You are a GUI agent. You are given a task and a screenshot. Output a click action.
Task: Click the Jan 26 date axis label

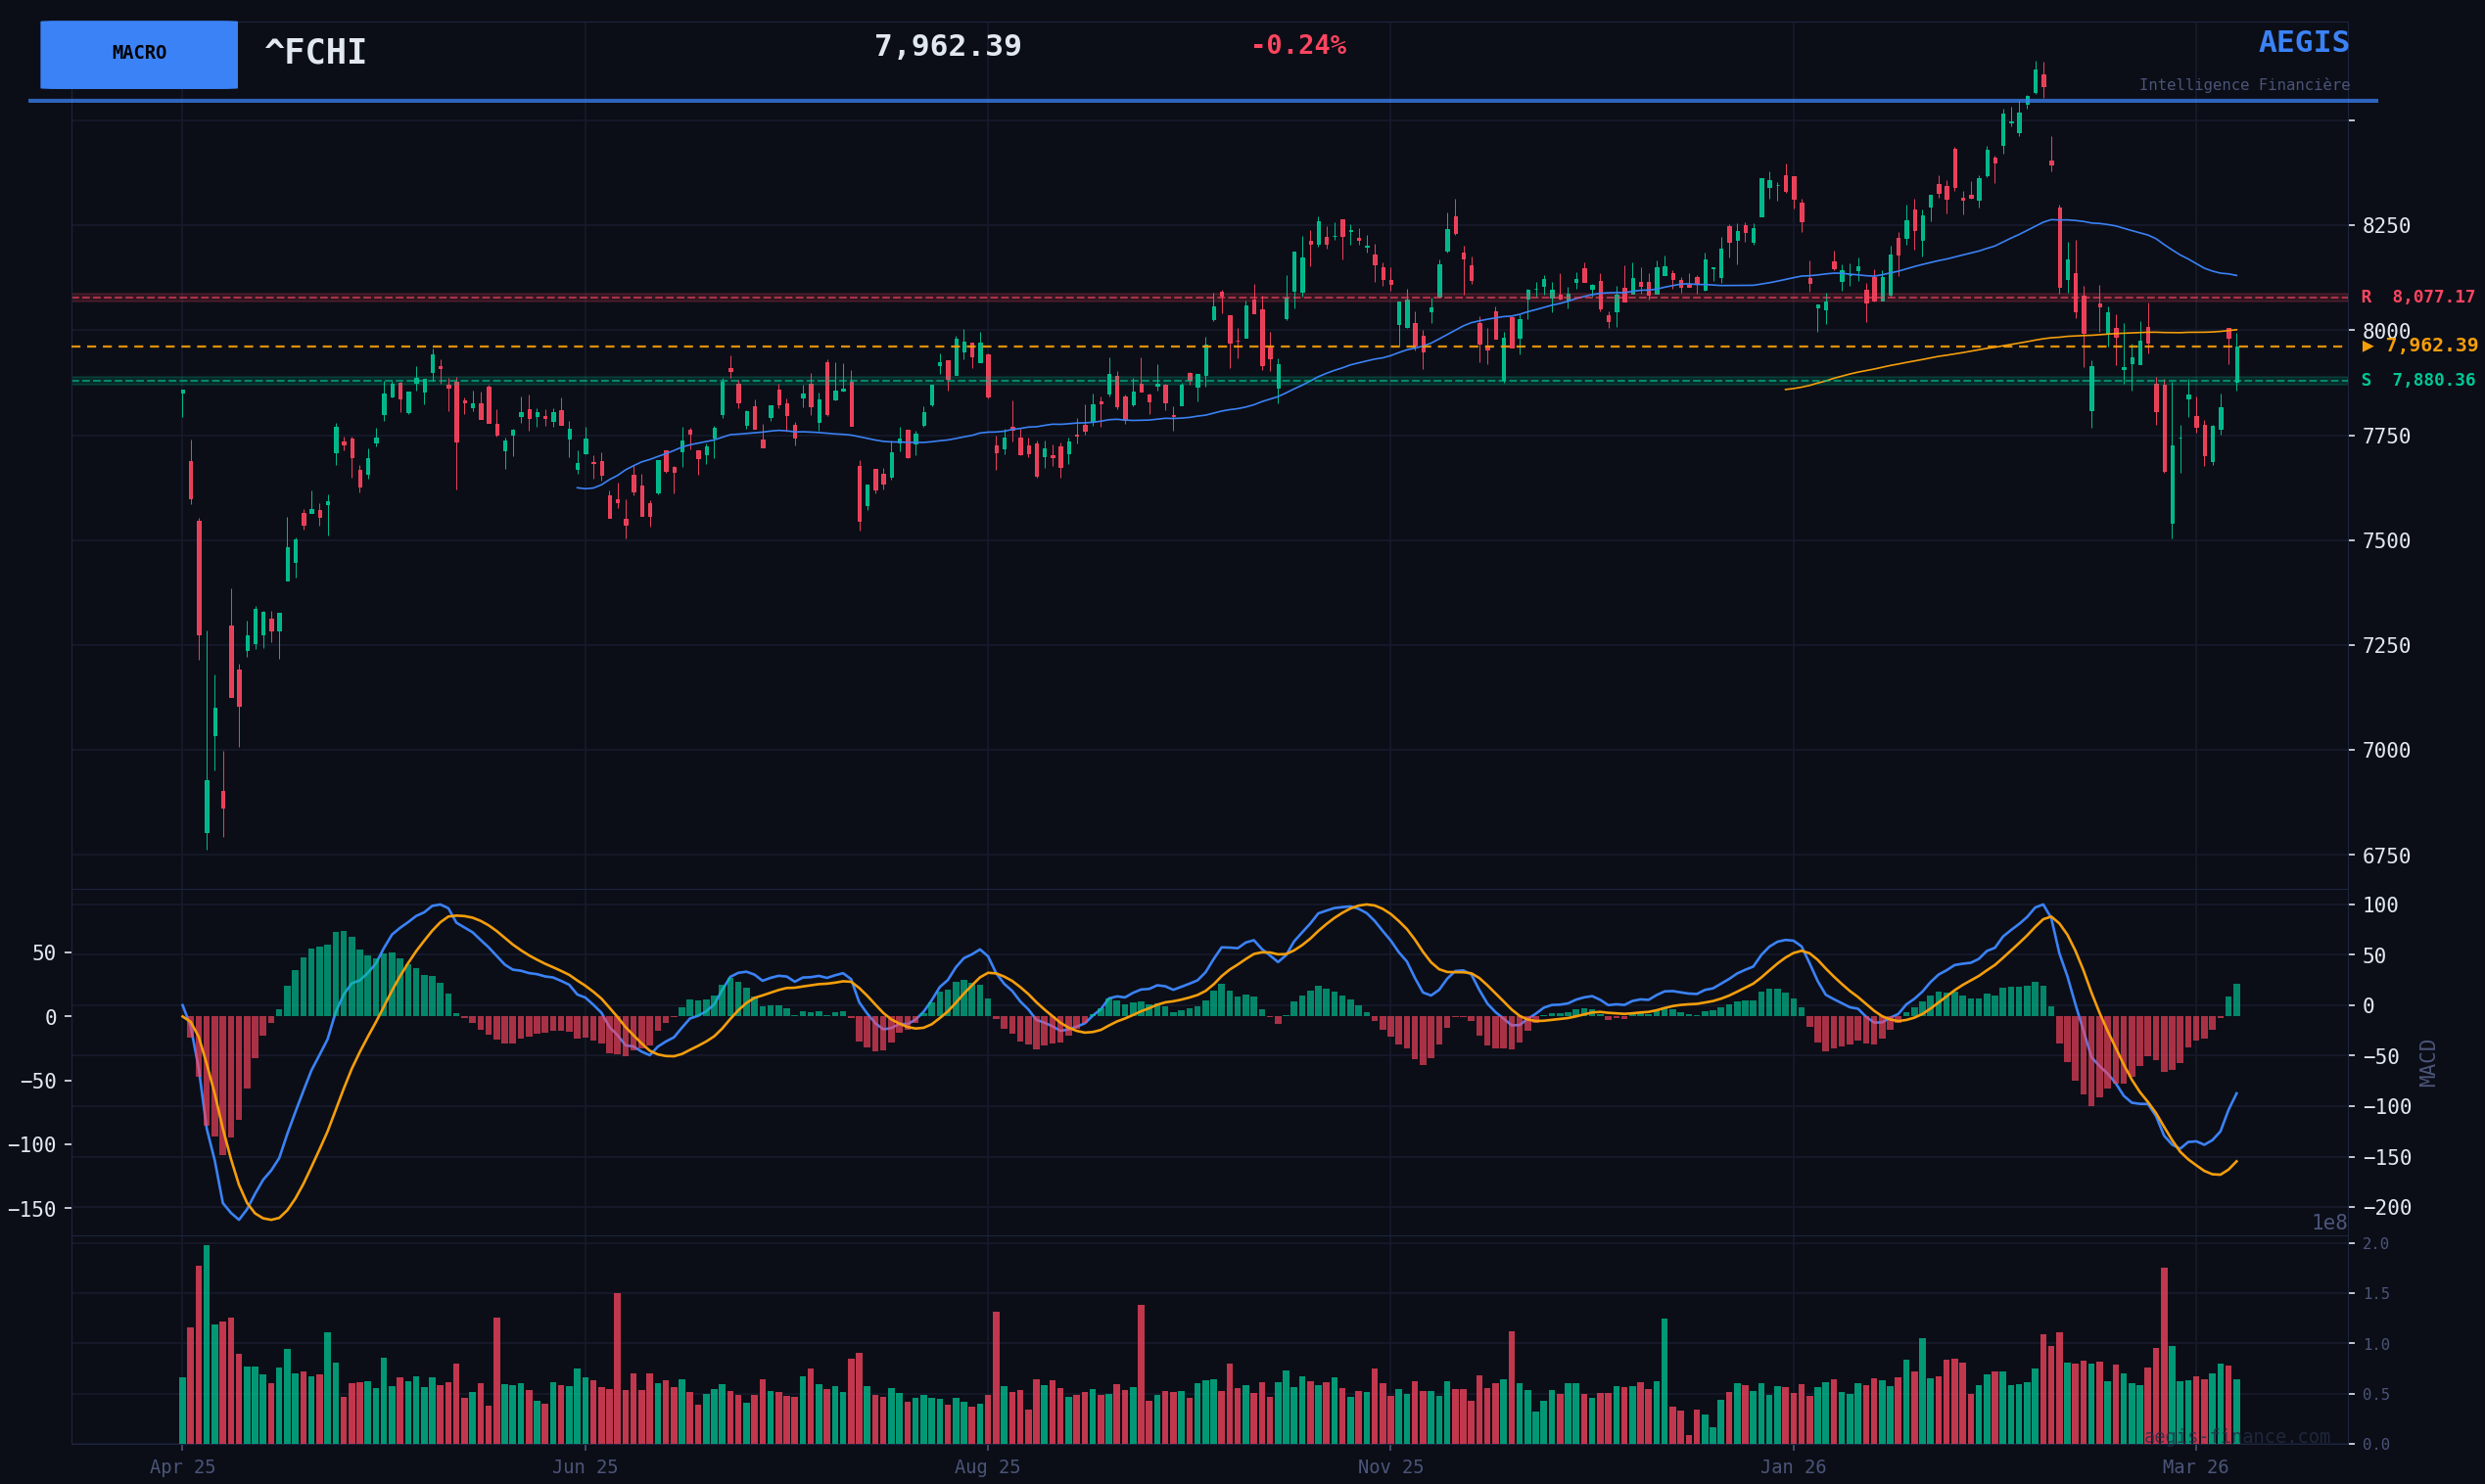pyautogui.click(x=1793, y=1467)
